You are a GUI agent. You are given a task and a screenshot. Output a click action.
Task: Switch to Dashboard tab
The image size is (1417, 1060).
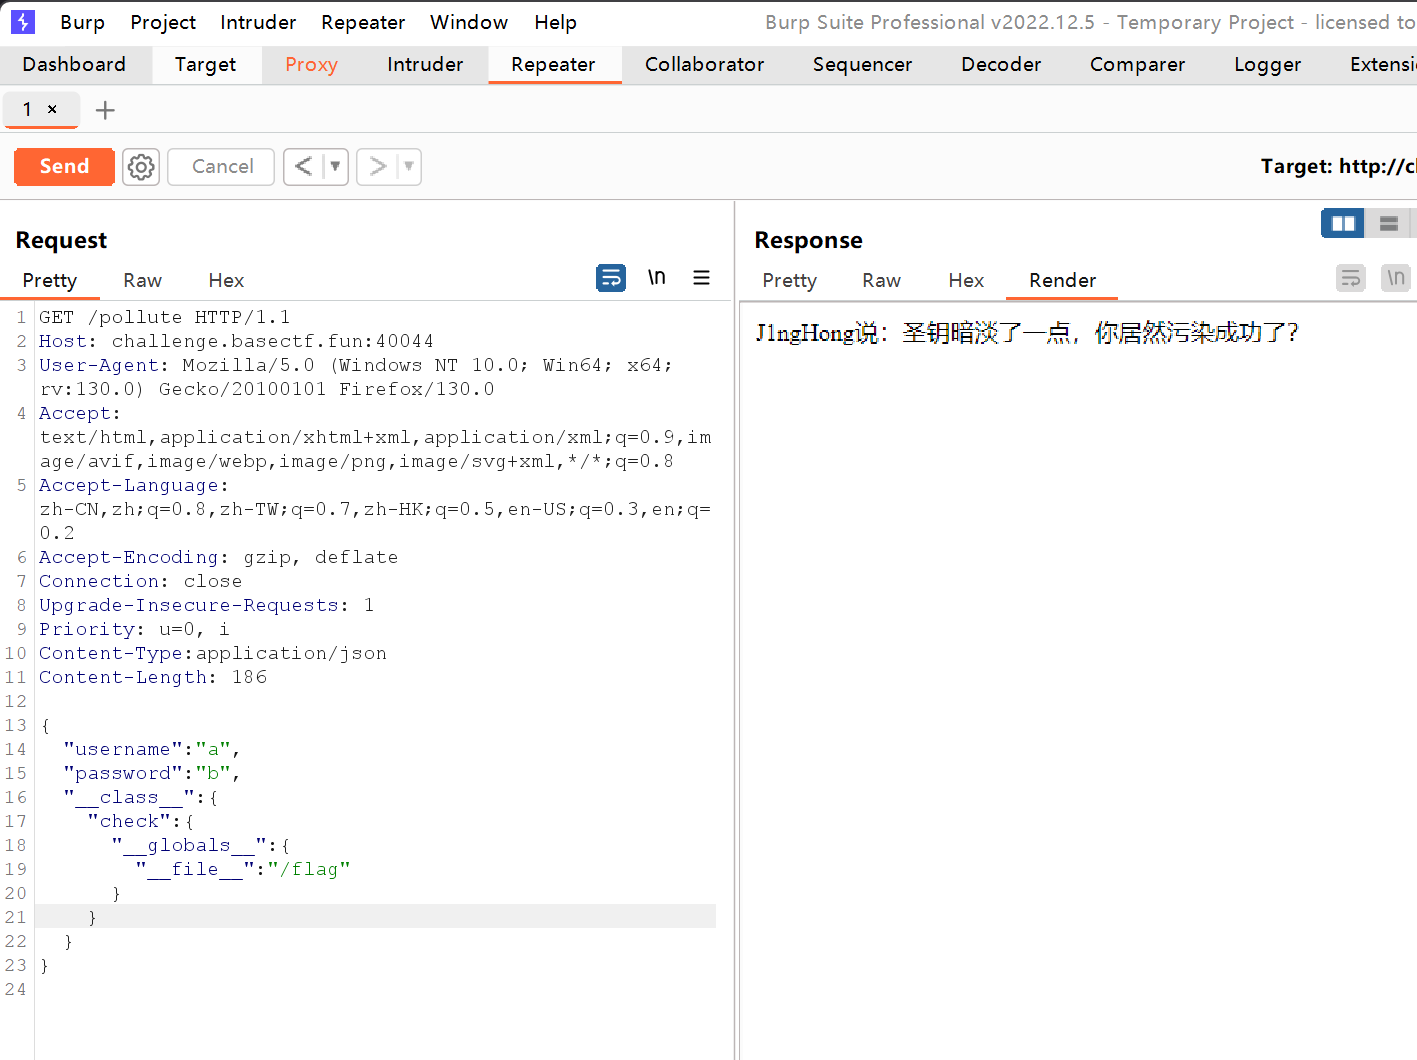(74, 65)
